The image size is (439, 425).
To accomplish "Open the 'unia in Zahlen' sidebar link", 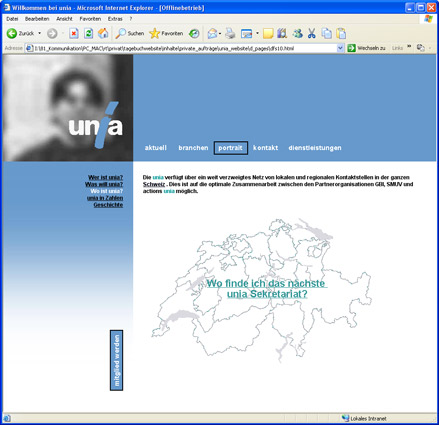I will coord(105,198).
